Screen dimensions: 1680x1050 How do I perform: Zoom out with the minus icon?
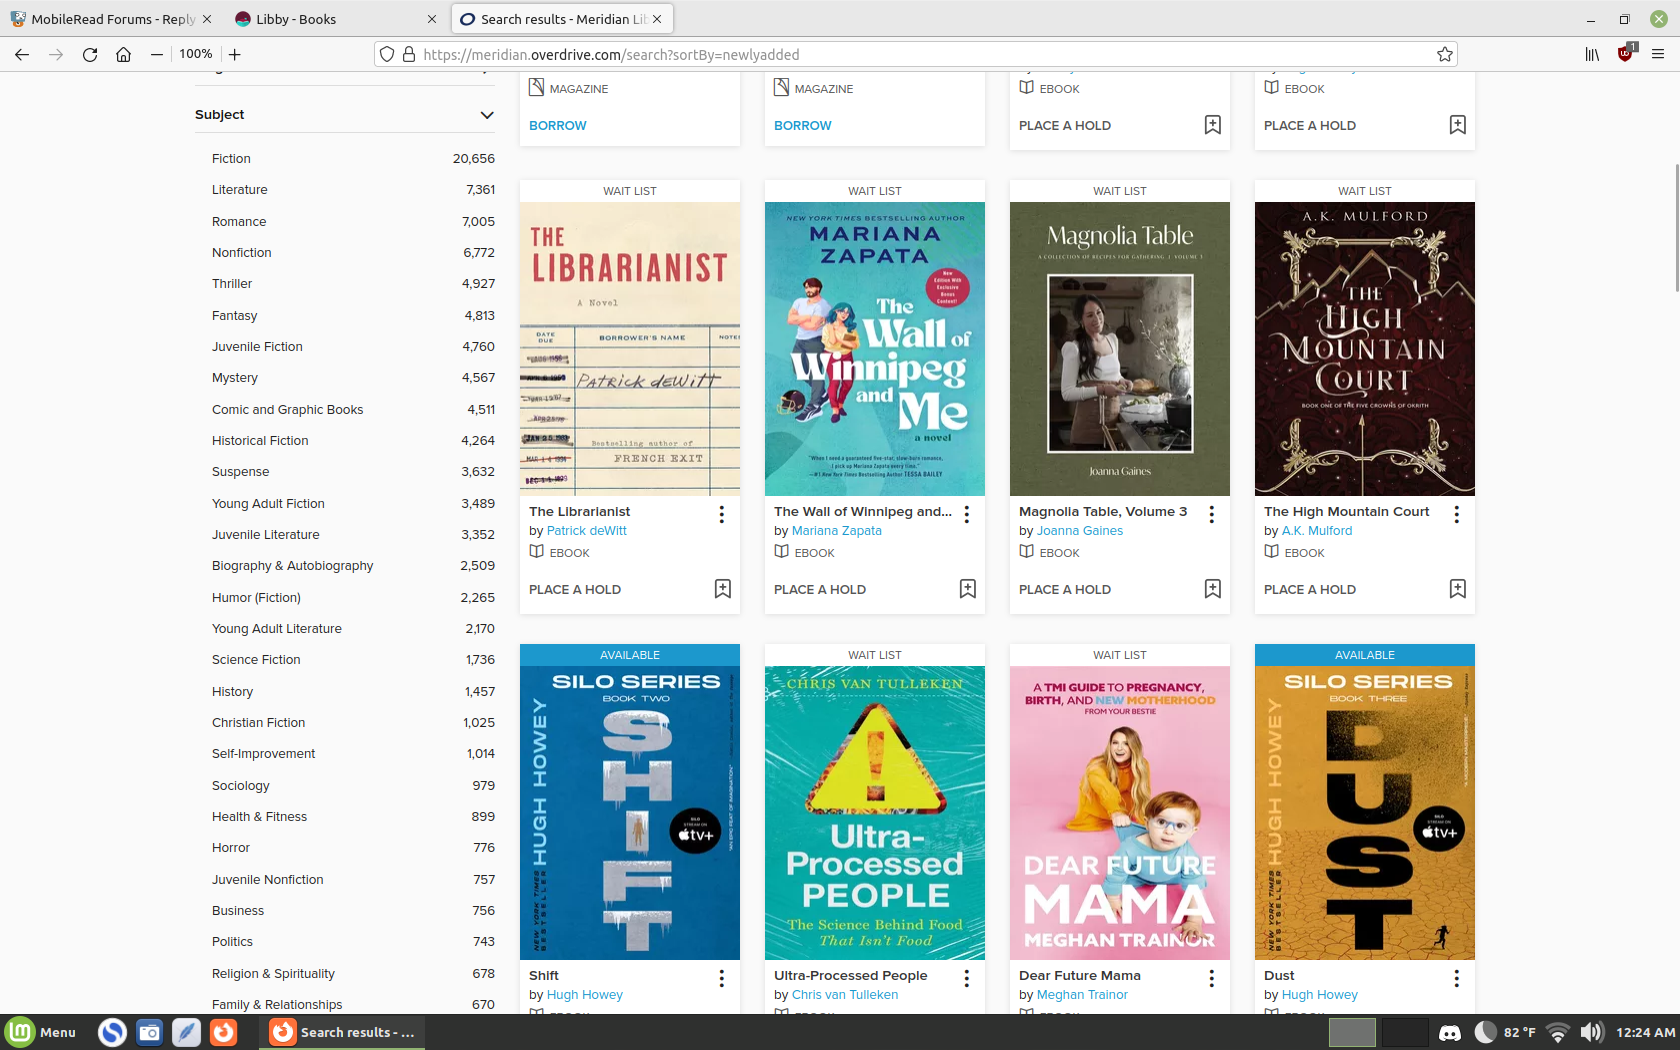[x=157, y=54]
